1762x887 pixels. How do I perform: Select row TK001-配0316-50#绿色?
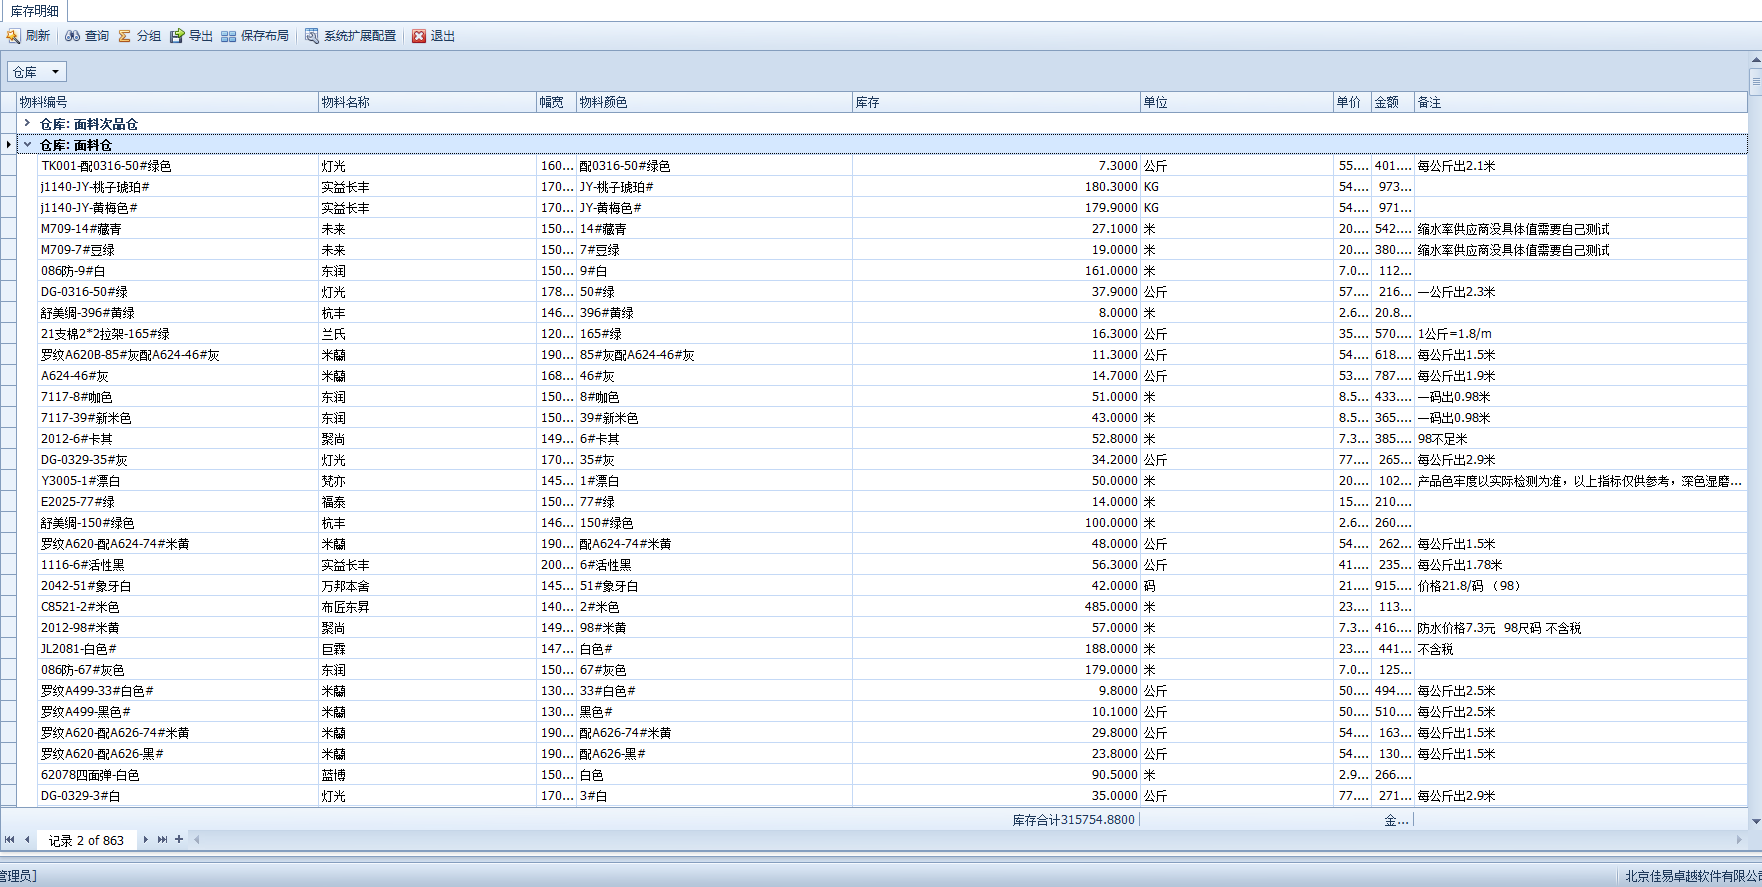[106, 166]
